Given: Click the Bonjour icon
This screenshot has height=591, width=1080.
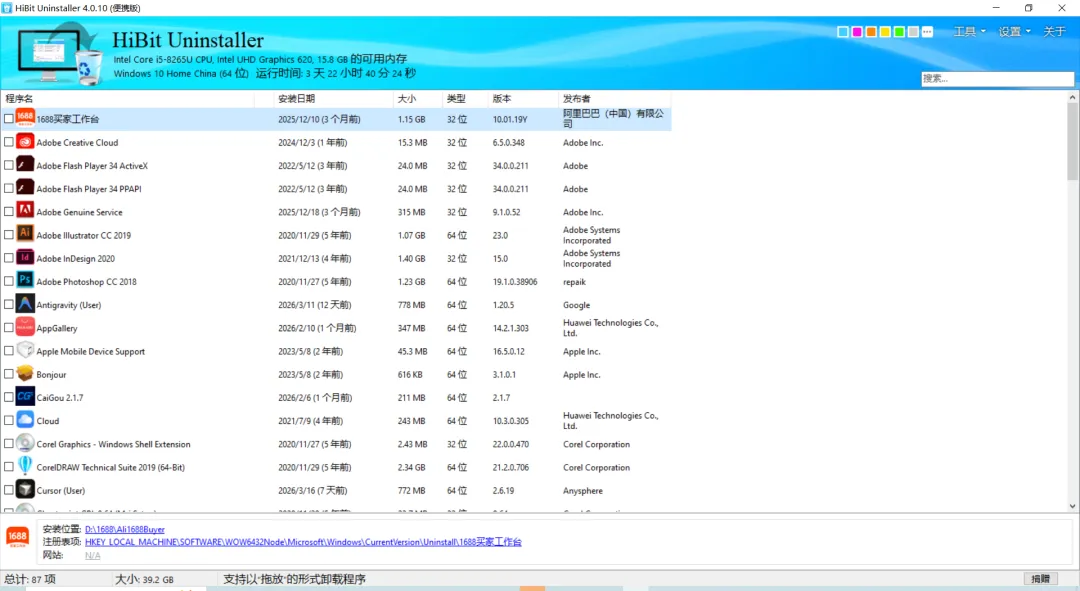Looking at the screenshot, I should click(x=25, y=374).
